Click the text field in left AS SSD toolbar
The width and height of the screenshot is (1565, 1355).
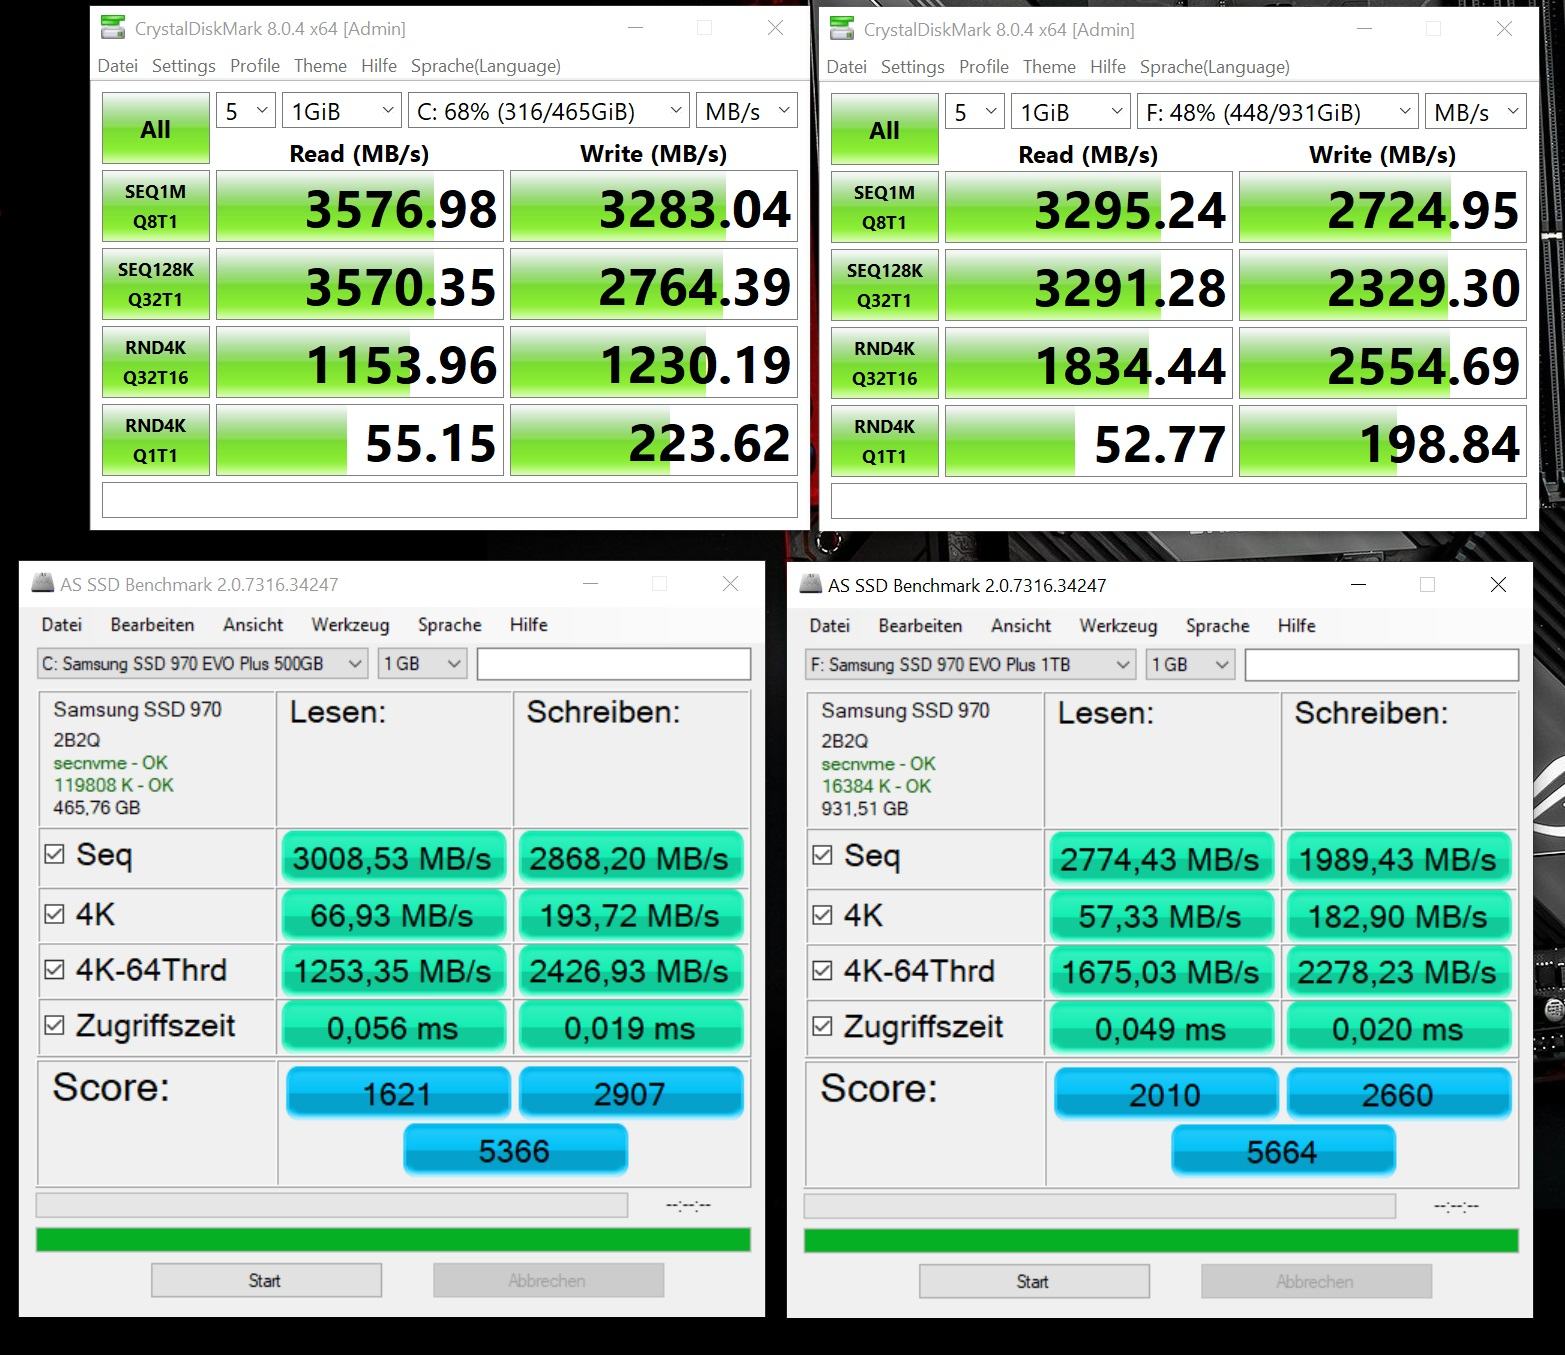click(x=614, y=663)
